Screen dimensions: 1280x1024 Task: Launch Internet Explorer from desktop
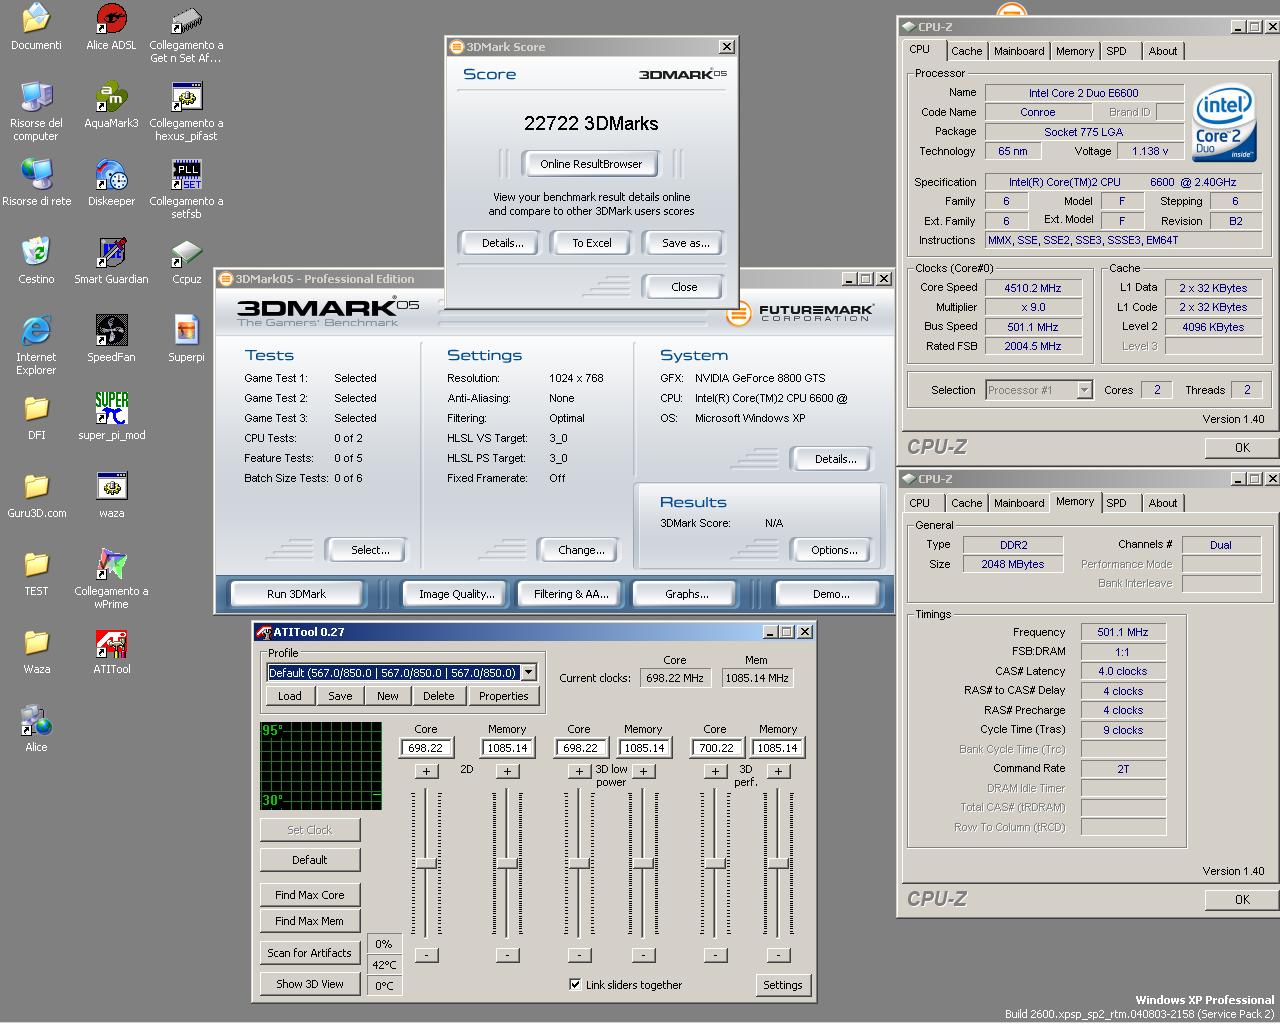click(x=36, y=345)
